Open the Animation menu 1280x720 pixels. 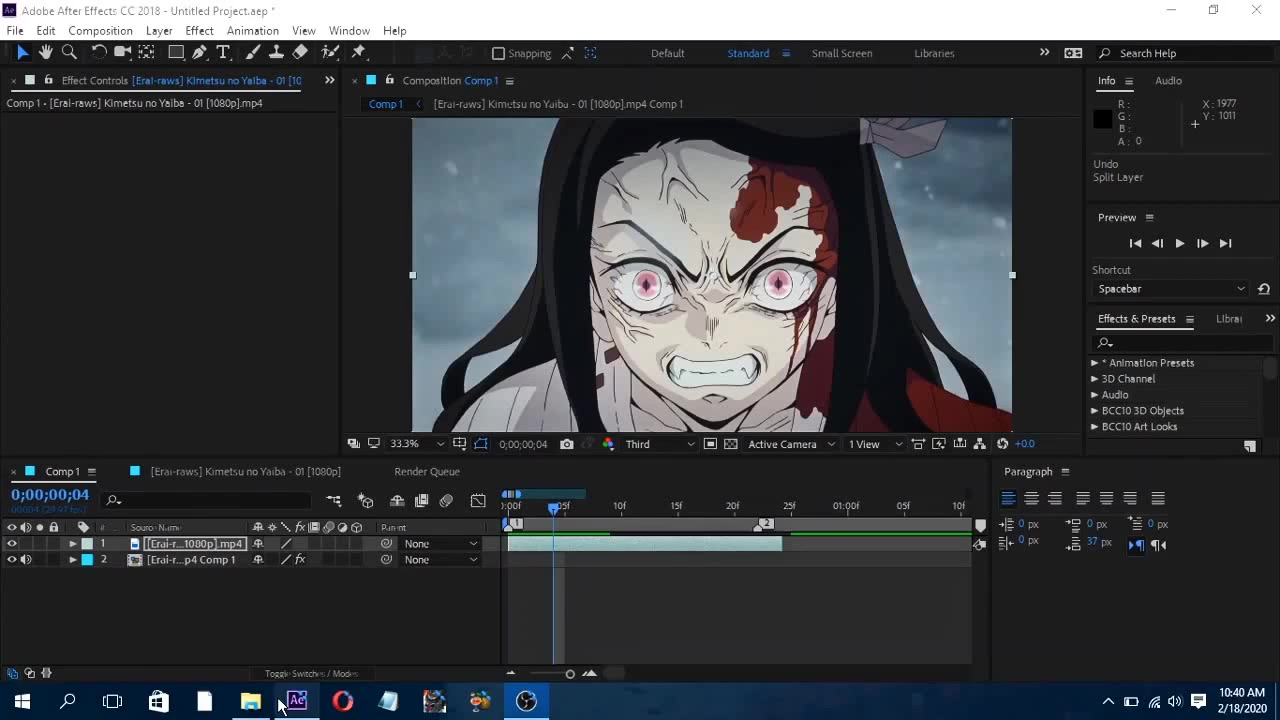[253, 31]
